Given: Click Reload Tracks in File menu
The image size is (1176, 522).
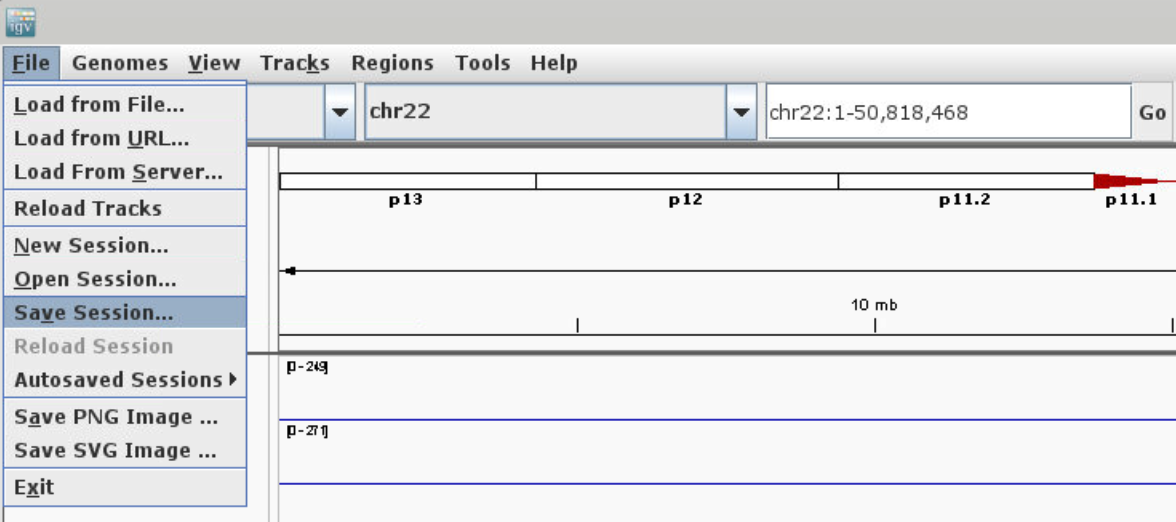Looking at the screenshot, I should tap(88, 209).
